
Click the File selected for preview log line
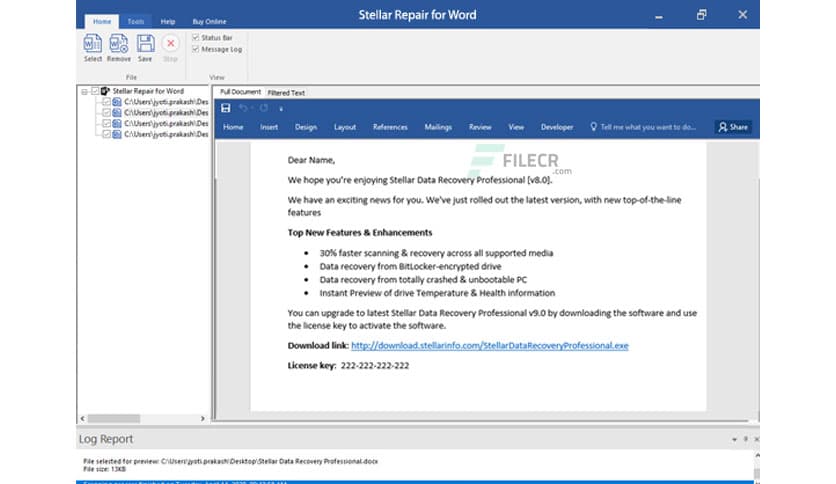230,461
